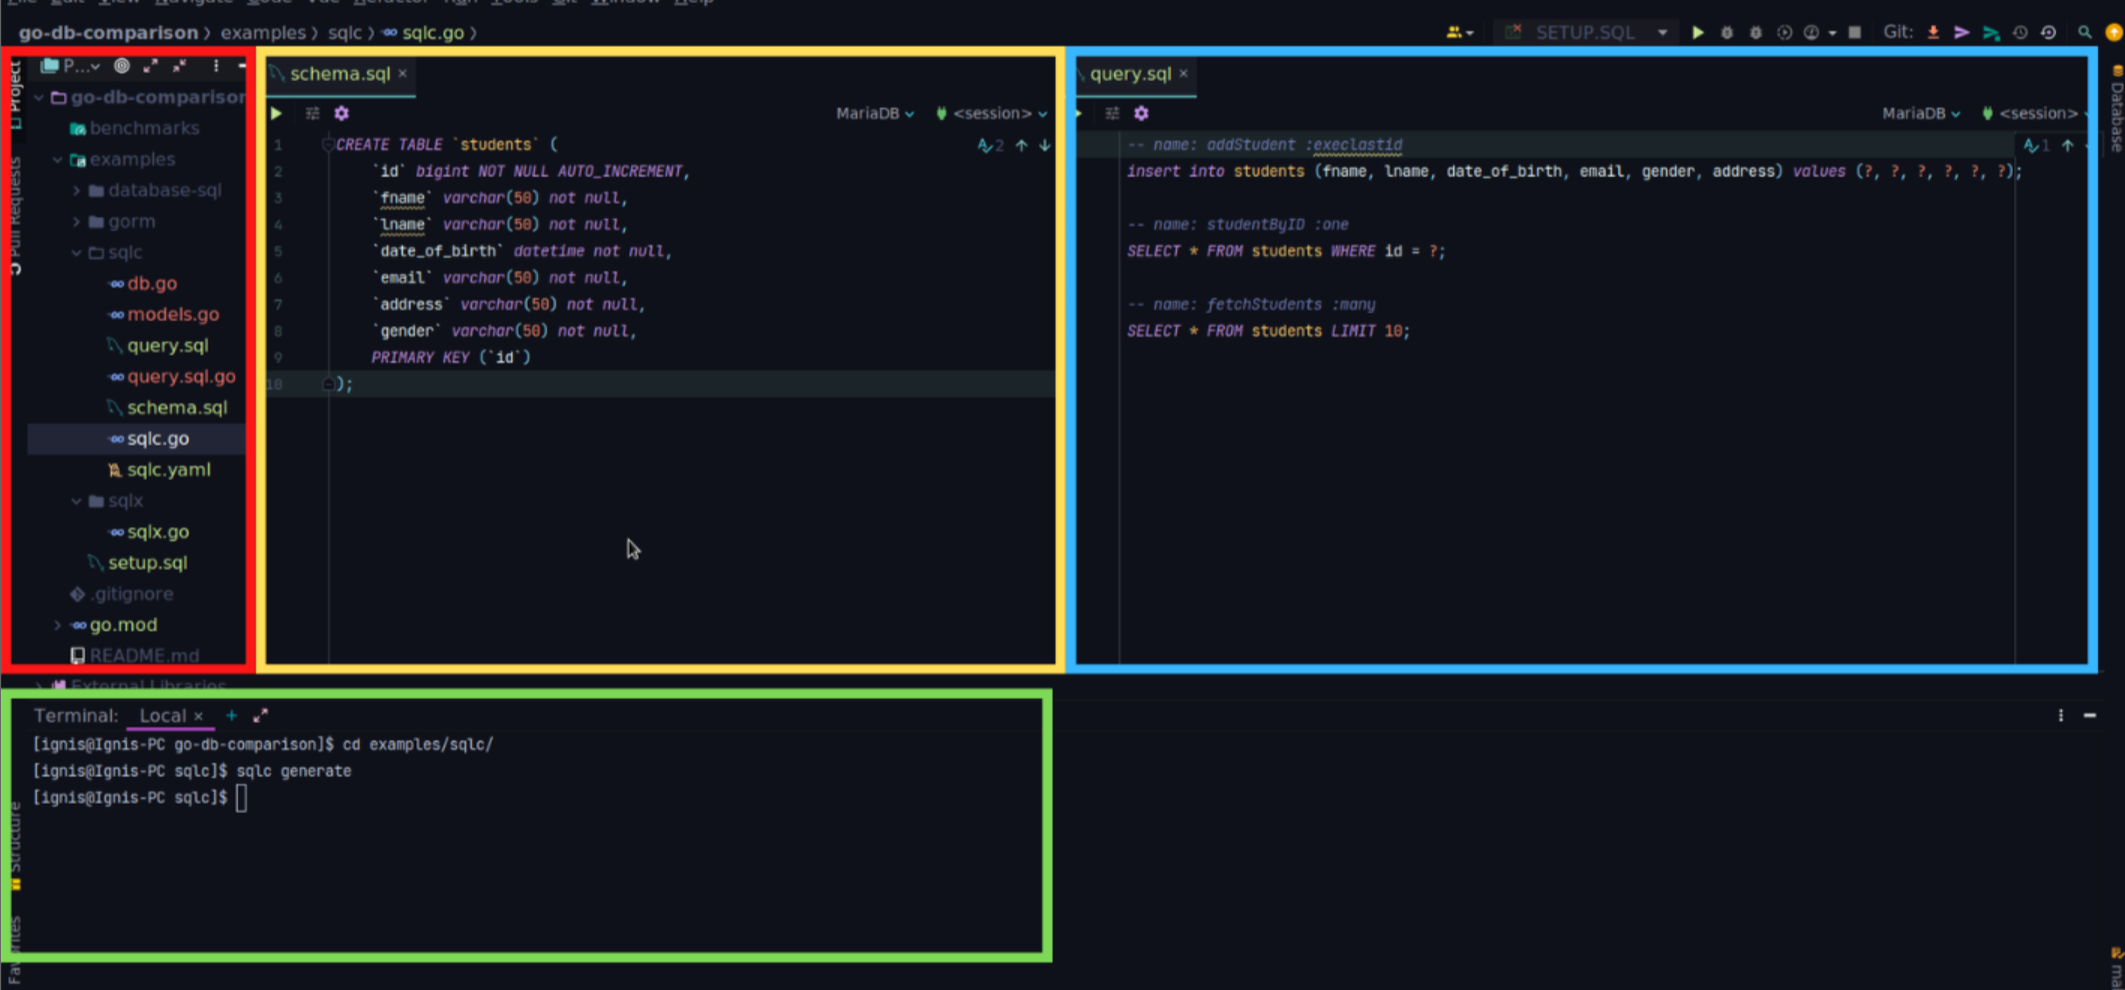
Task: Collapse the sqlx folder
Action: (77, 500)
